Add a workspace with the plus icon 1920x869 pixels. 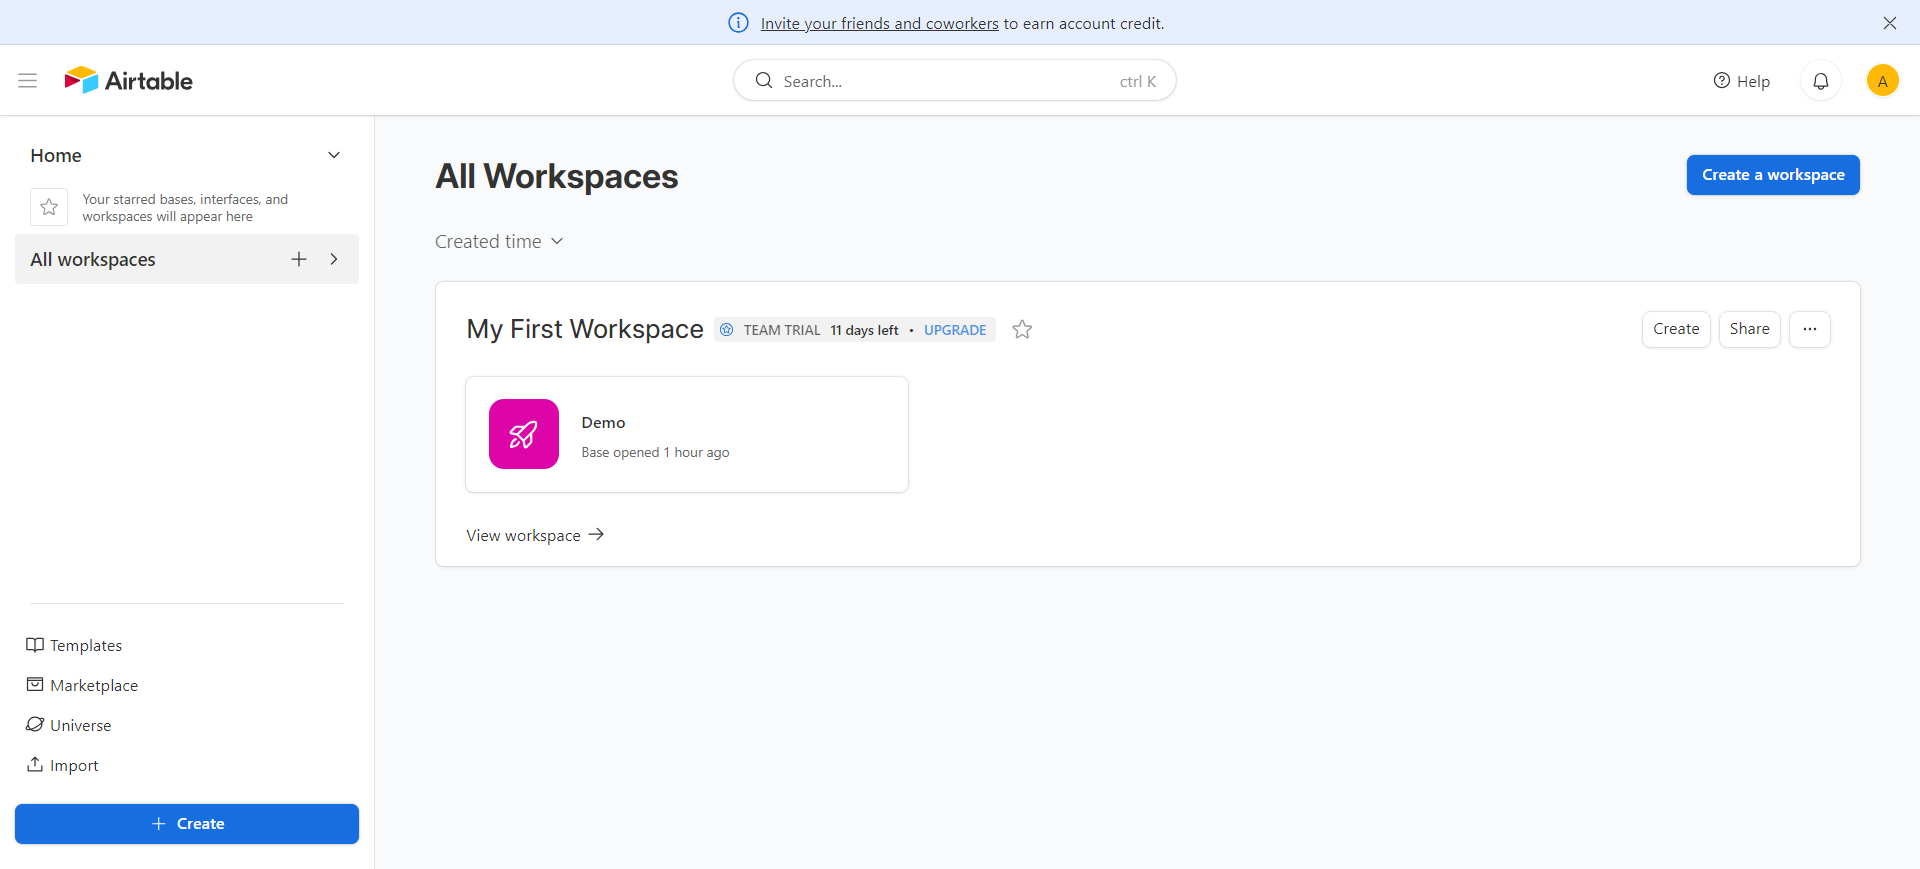click(x=299, y=259)
